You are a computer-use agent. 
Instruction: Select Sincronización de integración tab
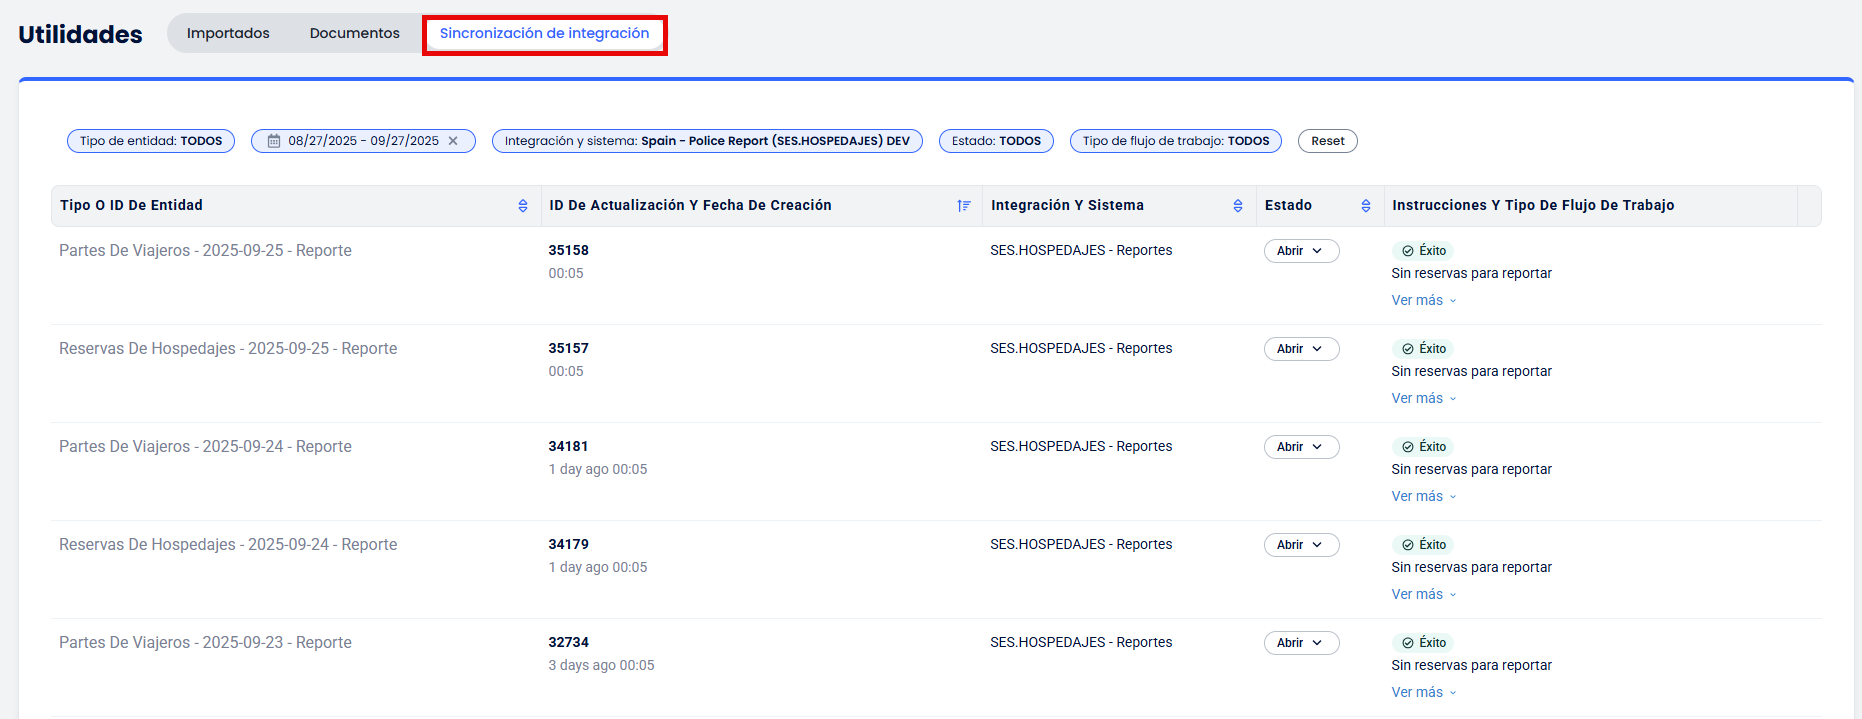tap(544, 33)
